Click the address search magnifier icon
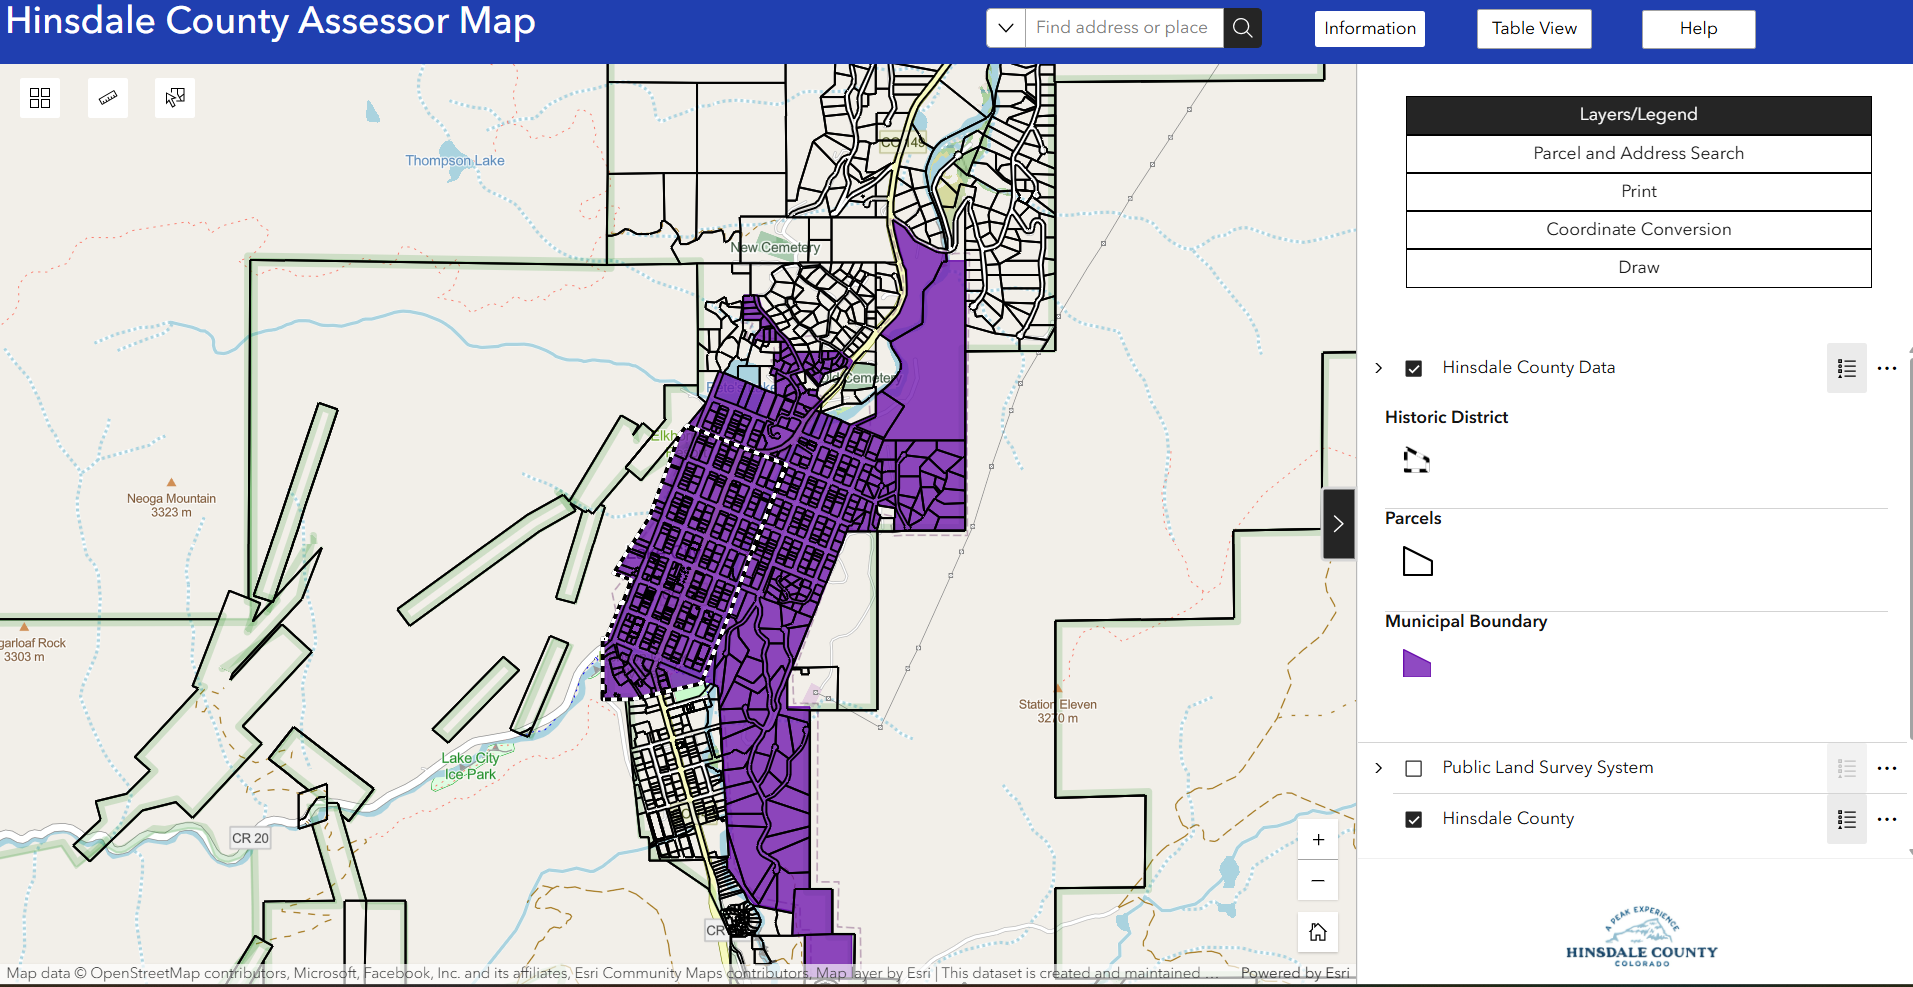The image size is (1913, 987). click(x=1242, y=27)
